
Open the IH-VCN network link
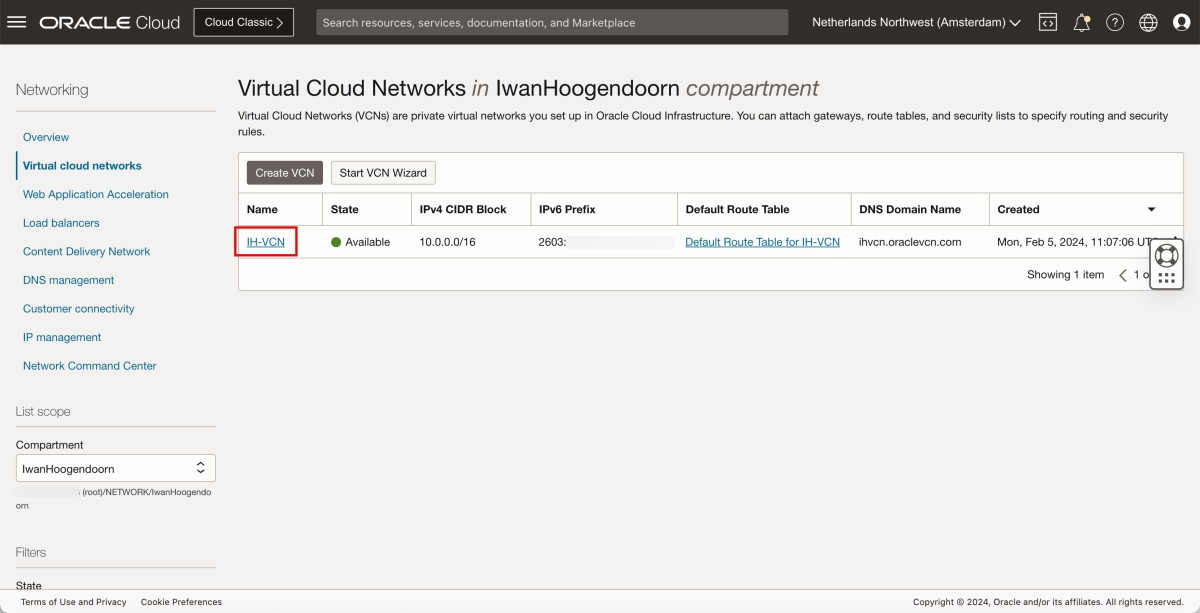tap(265, 241)
